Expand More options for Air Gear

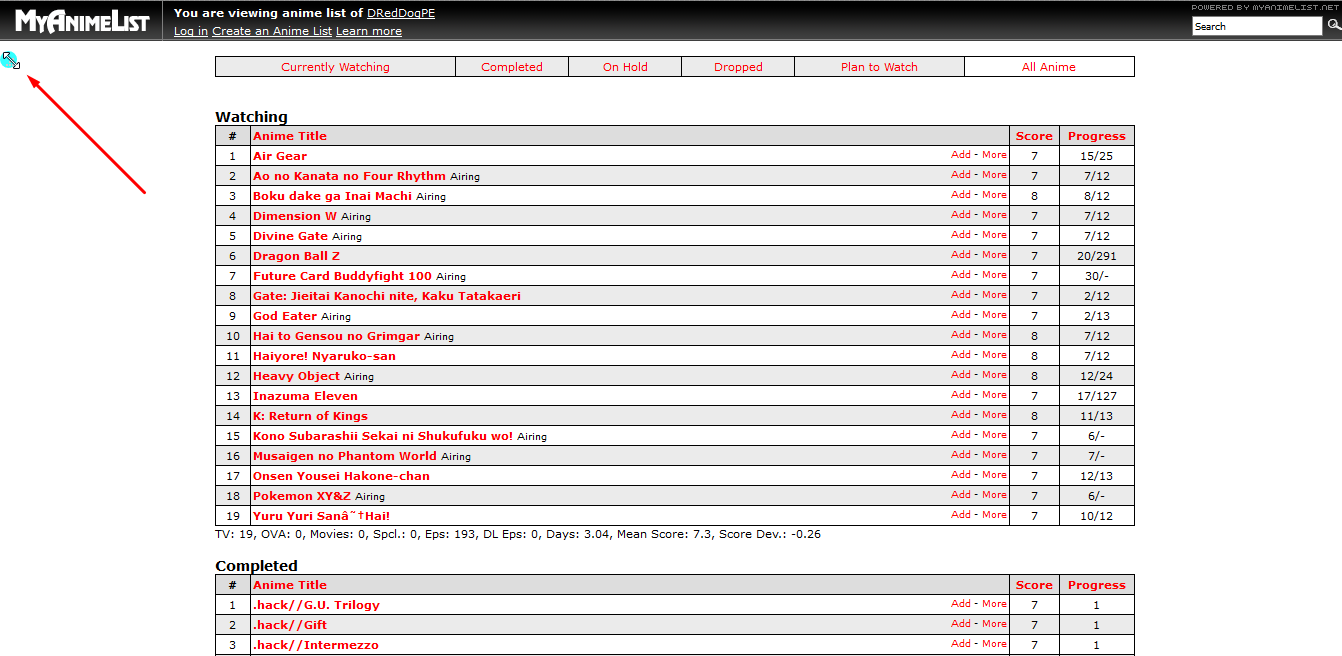[994, 155]
